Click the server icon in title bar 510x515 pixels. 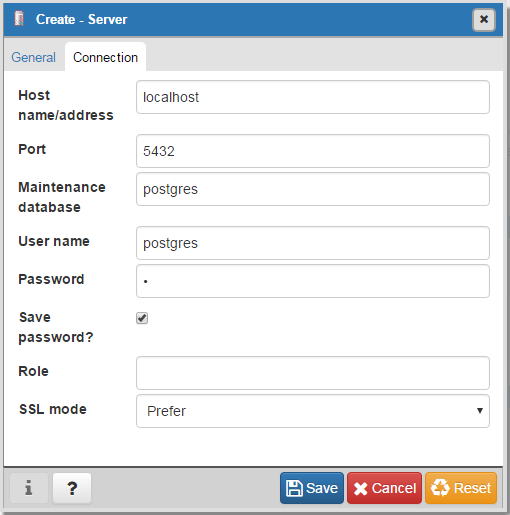pos(19,19)
